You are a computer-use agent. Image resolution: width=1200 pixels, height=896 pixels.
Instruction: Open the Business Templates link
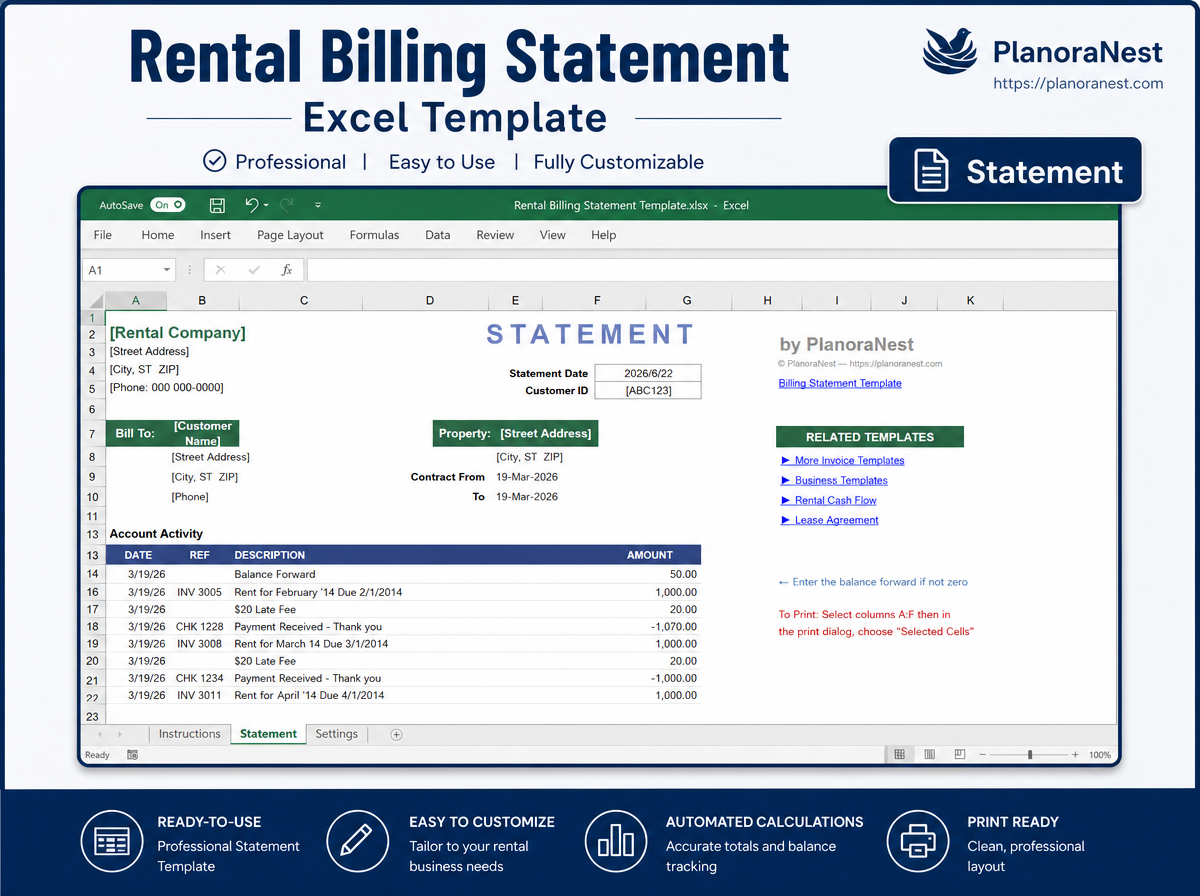[834, 480]
